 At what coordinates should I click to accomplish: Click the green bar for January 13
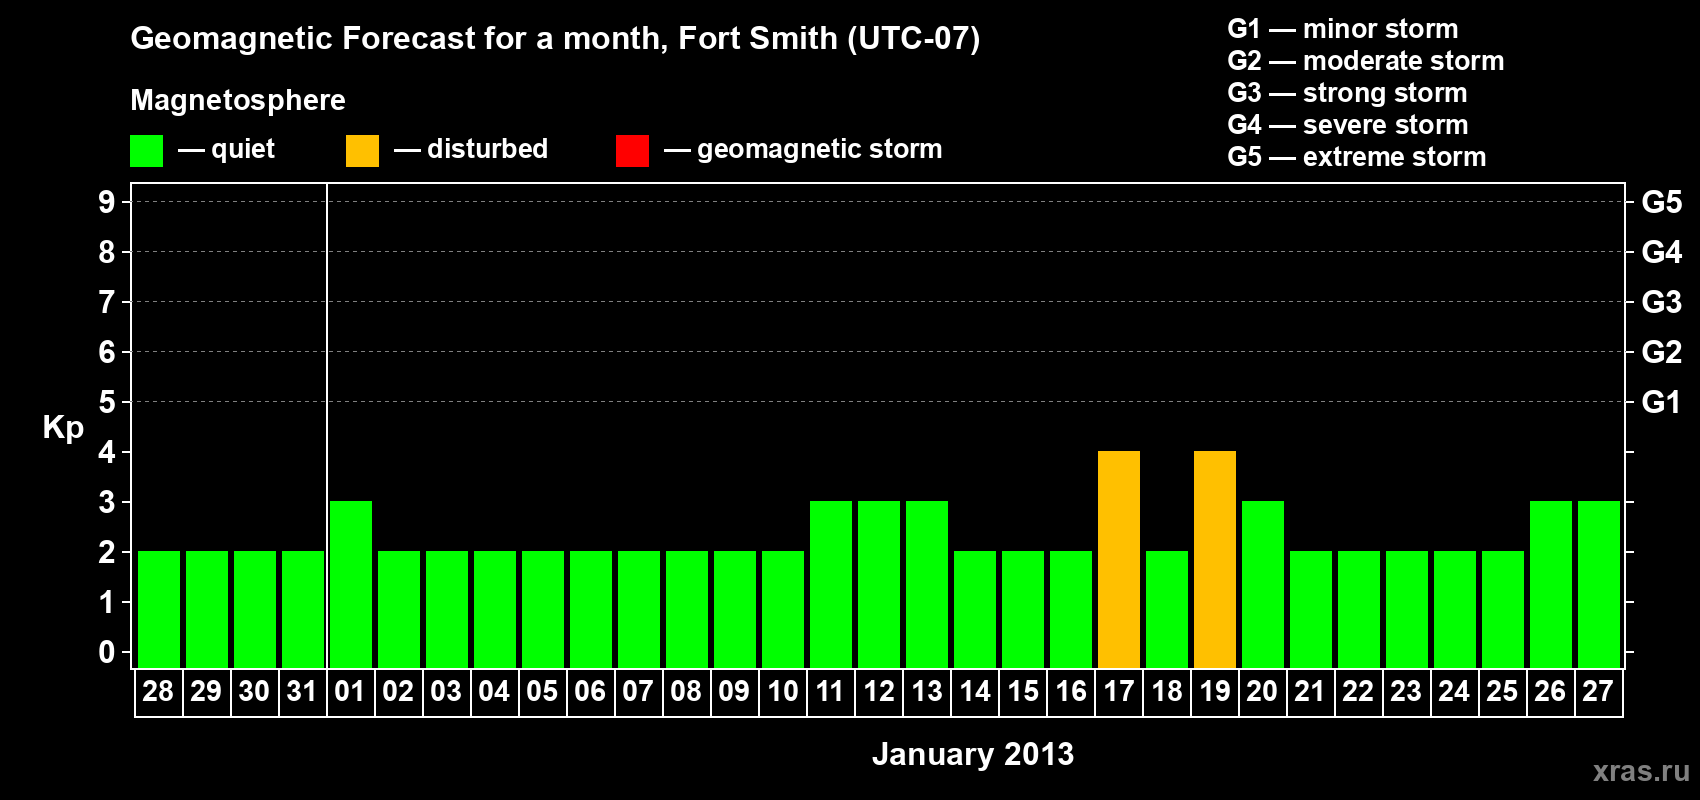click(927, 585)
